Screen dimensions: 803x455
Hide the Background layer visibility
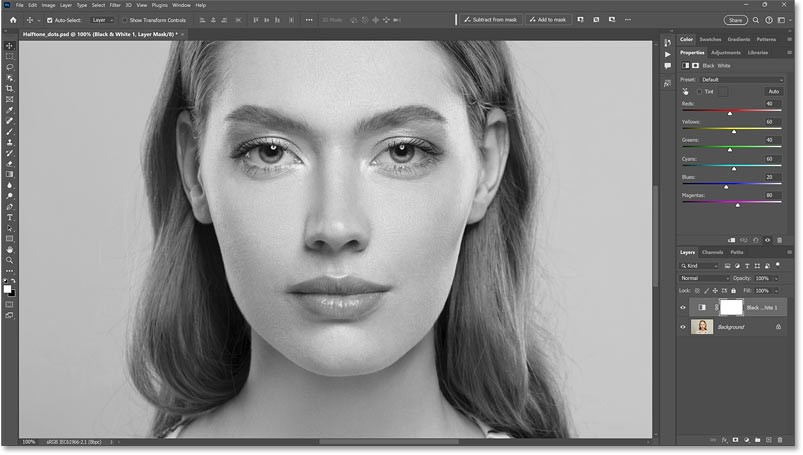(684, 327)
